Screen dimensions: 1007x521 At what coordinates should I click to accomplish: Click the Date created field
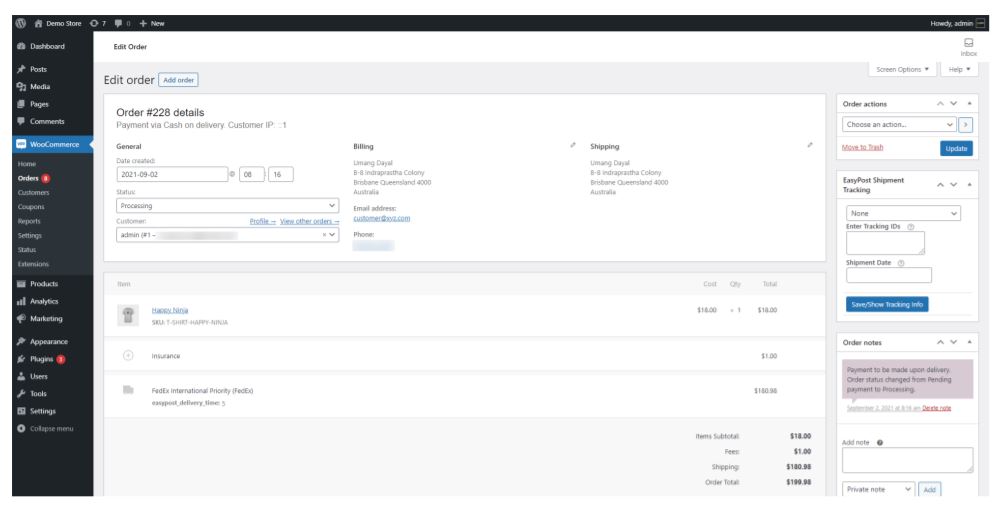tap(172, 174)
